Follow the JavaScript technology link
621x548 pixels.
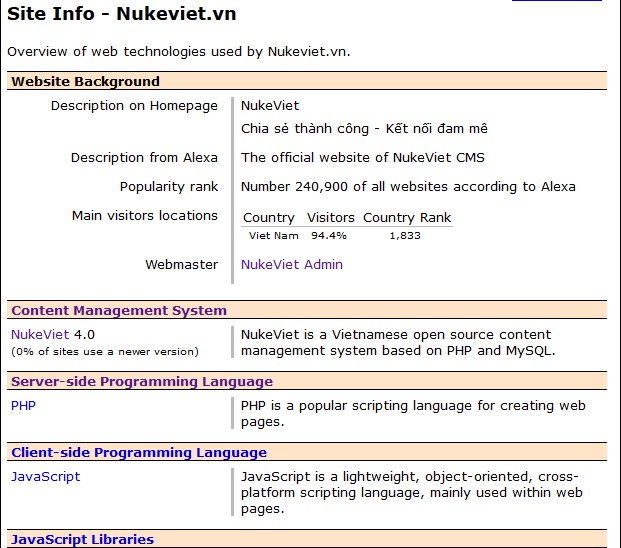(46, 477)
